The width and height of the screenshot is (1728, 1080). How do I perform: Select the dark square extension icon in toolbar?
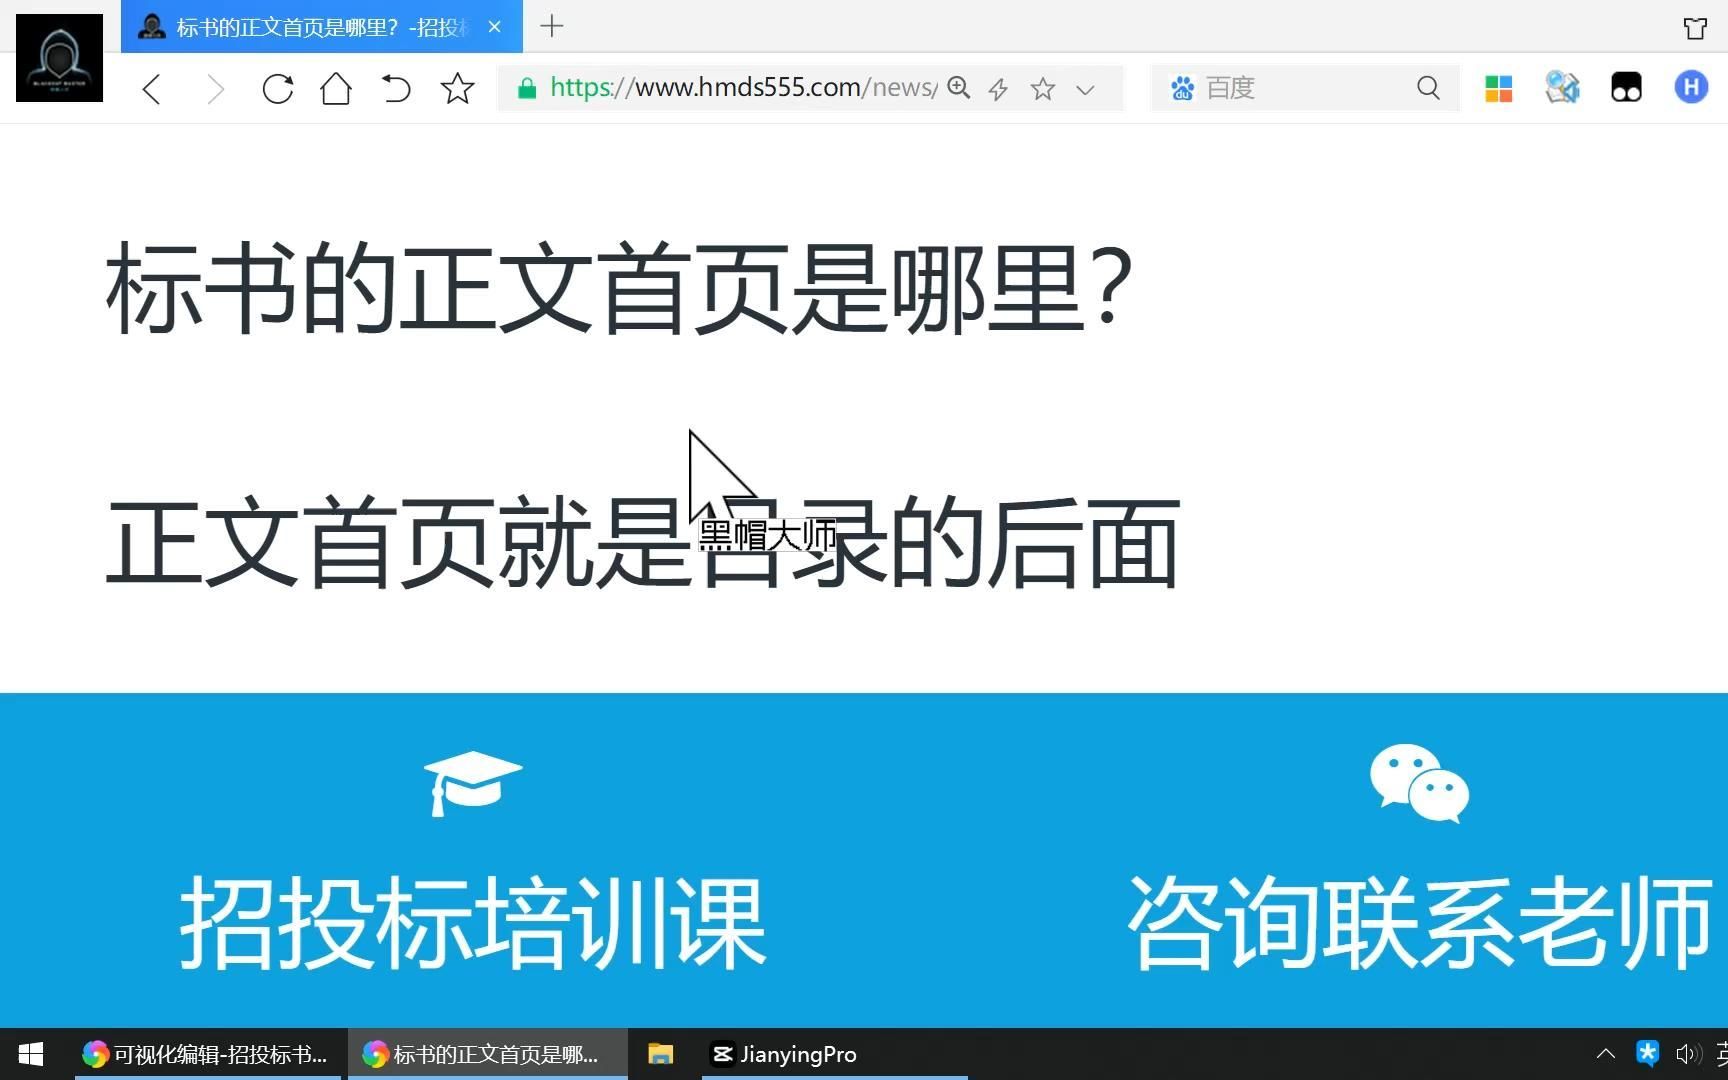tap(1625, 88)
